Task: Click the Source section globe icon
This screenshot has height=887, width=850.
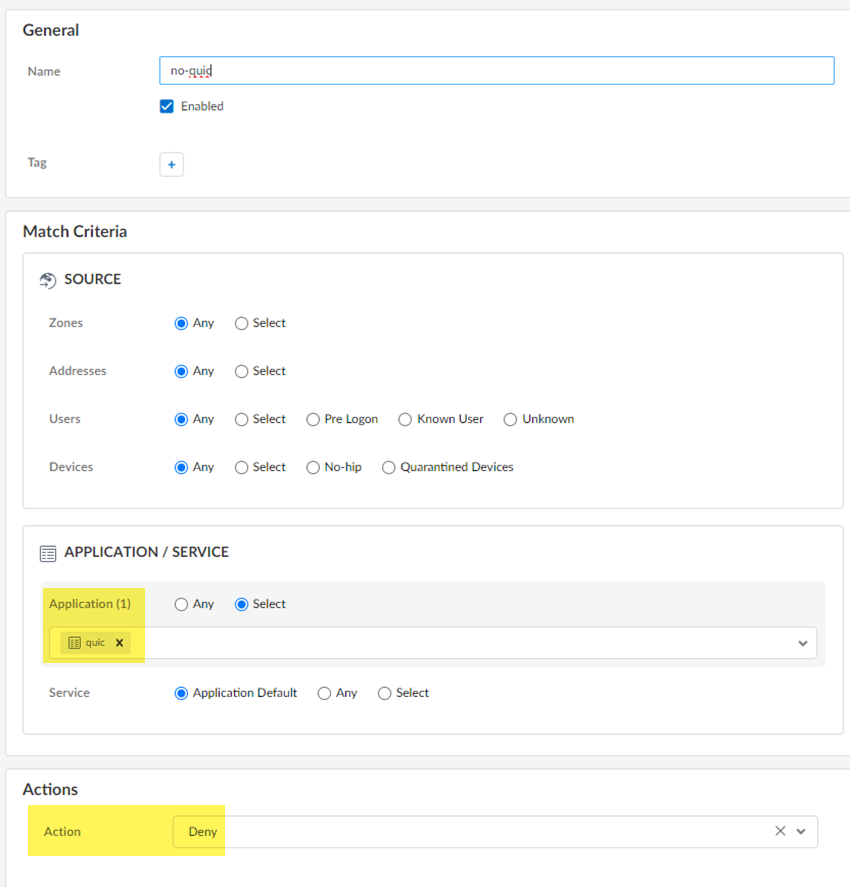Action: click(48, 280)
